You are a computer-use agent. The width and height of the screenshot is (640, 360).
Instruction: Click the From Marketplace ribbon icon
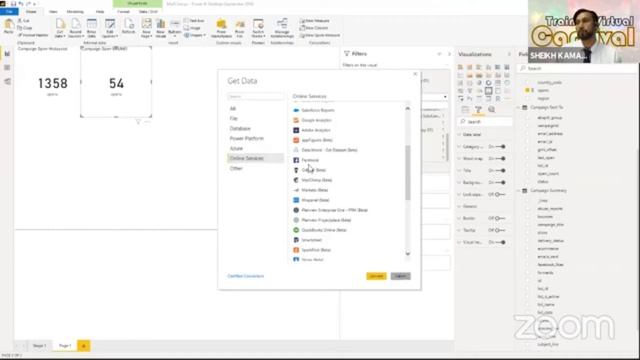(x=221, y=28)
